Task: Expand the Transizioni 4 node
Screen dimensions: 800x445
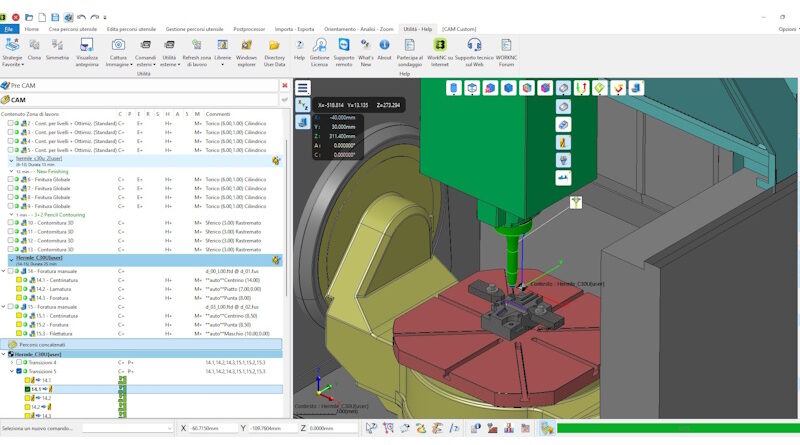Action: click(x=12, y=362)
